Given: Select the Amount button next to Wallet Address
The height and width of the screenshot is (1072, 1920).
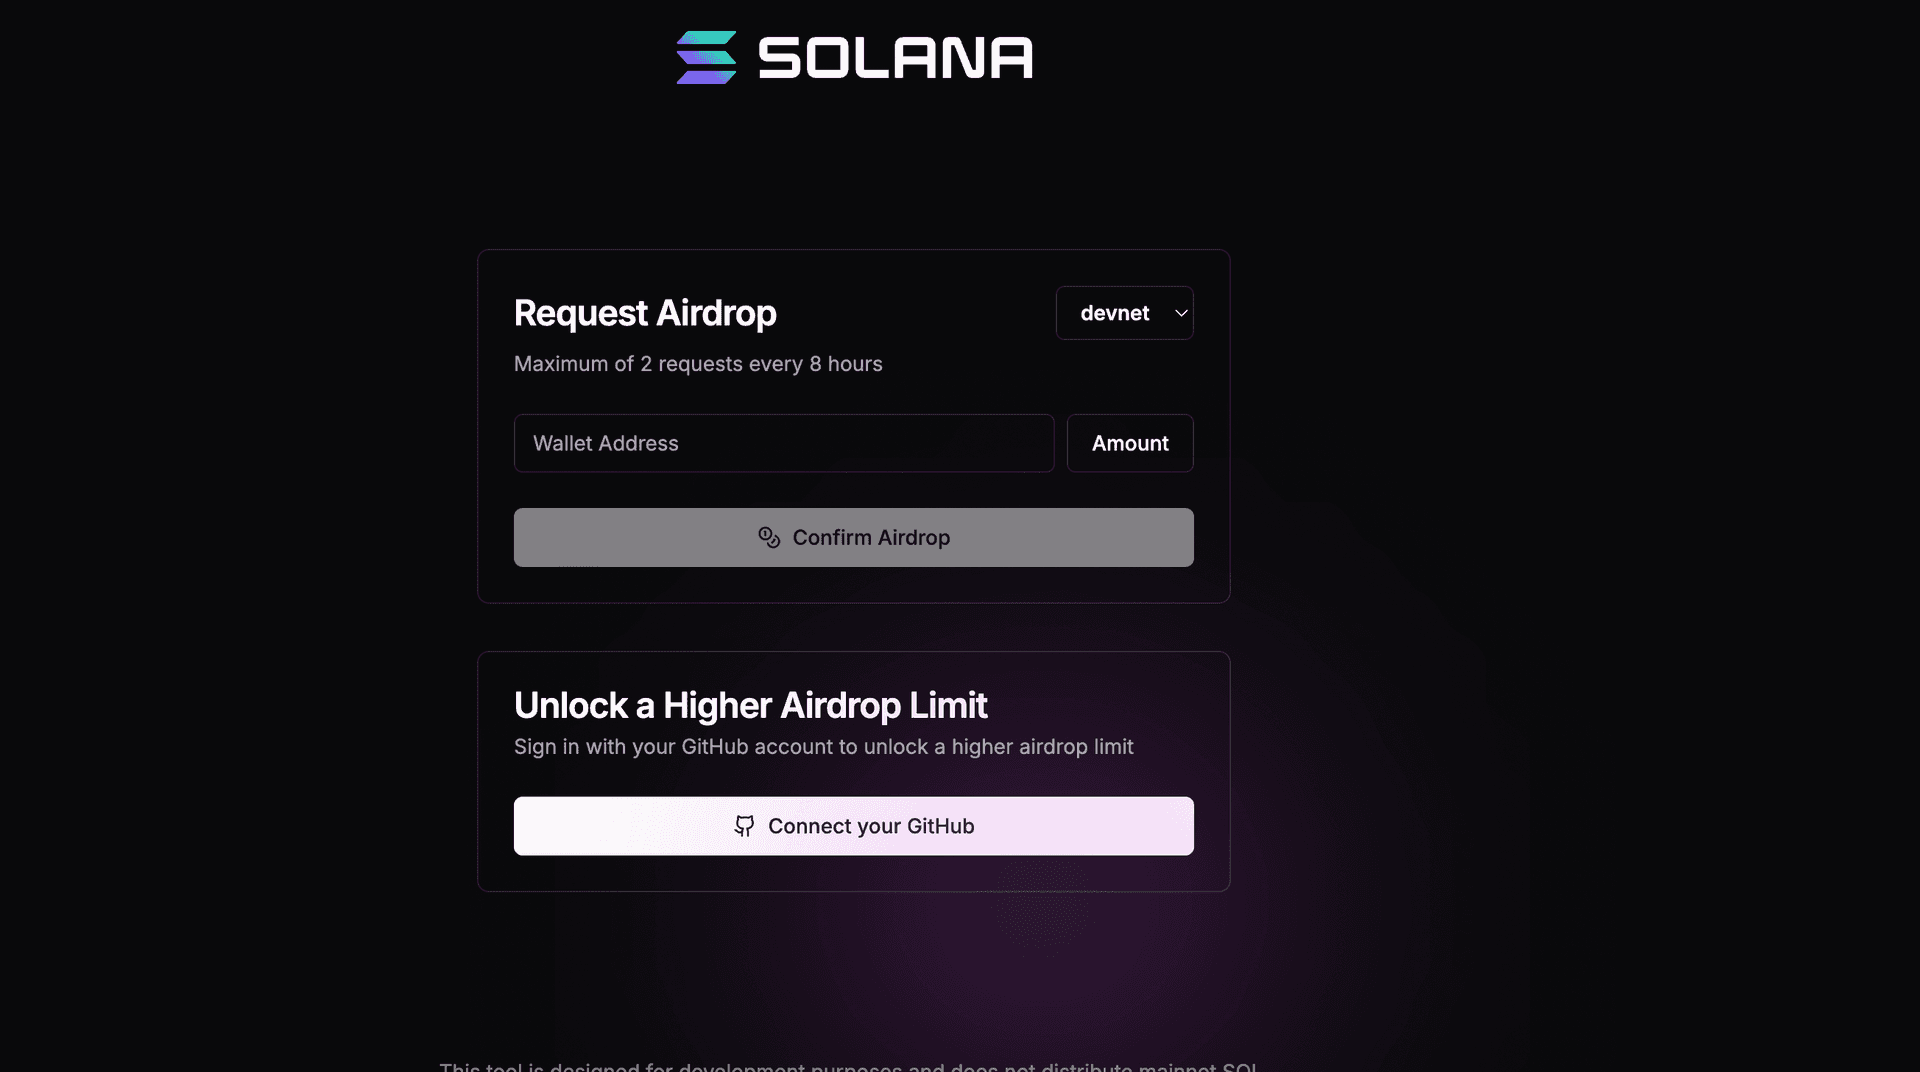Looking at the screenshot, I should tap(1129, 443).
